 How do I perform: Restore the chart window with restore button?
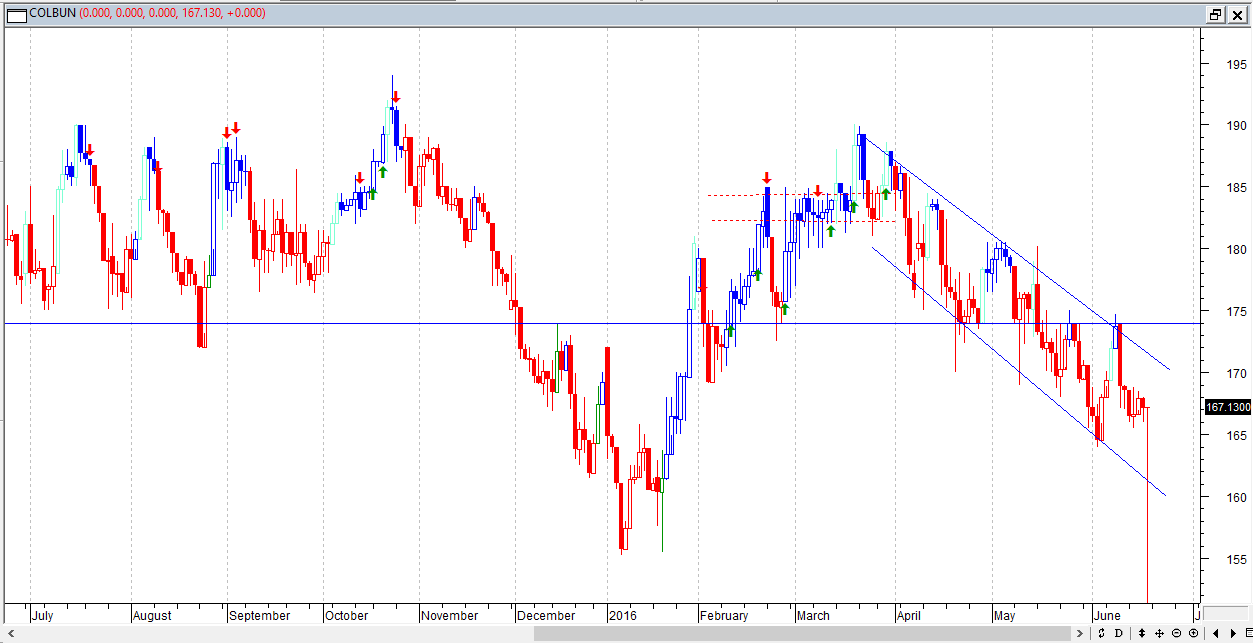[1215, 14]
